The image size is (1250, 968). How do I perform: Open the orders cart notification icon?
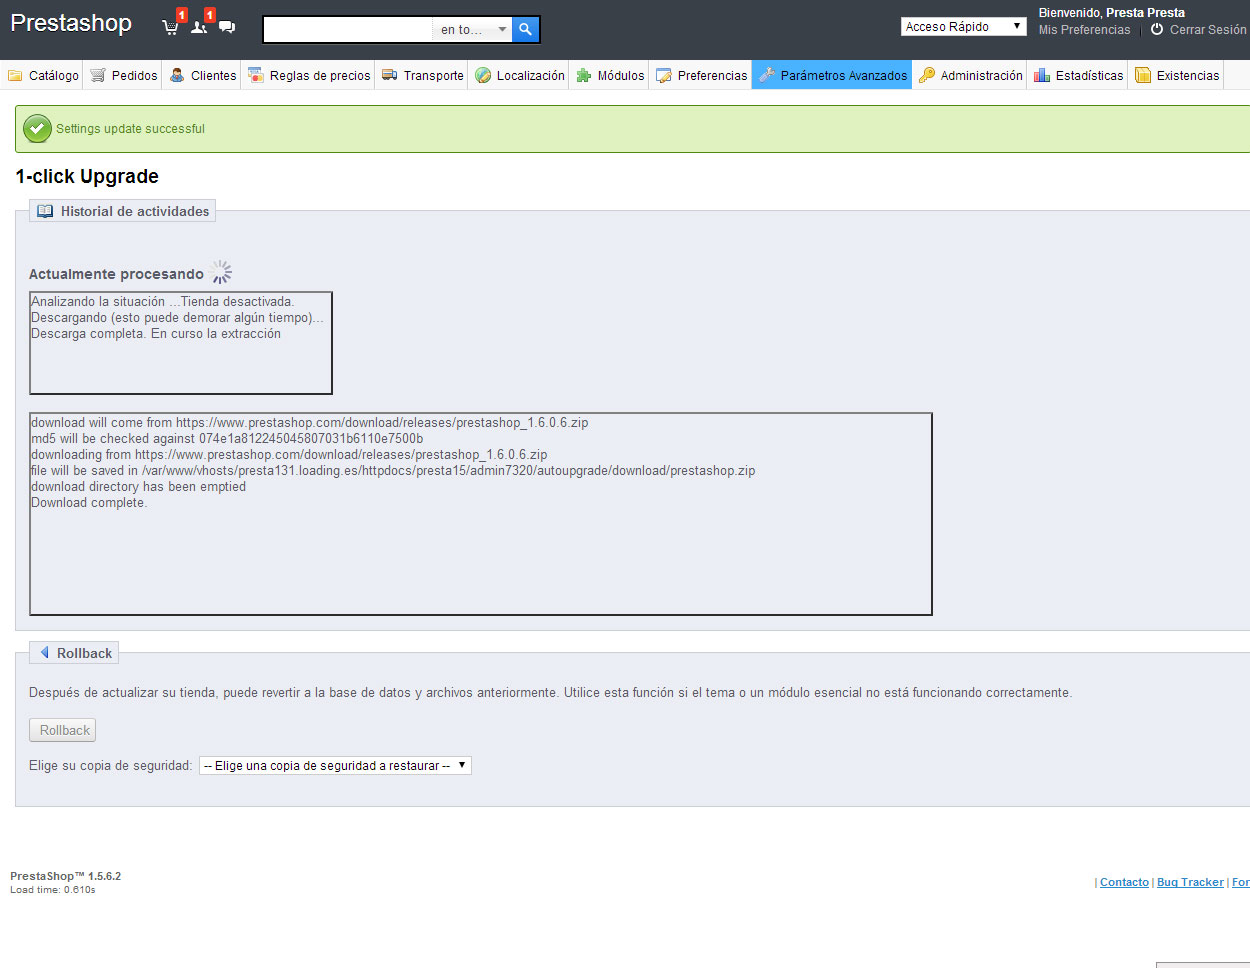[171, 26]
